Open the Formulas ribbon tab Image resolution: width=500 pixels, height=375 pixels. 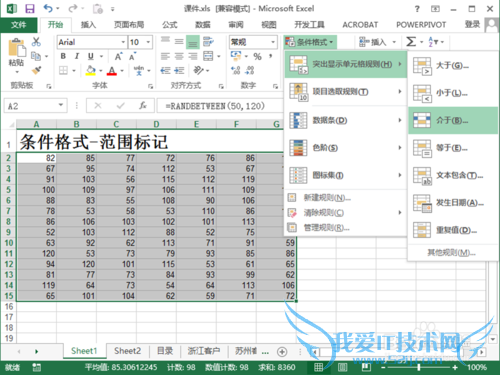point(170,25)
